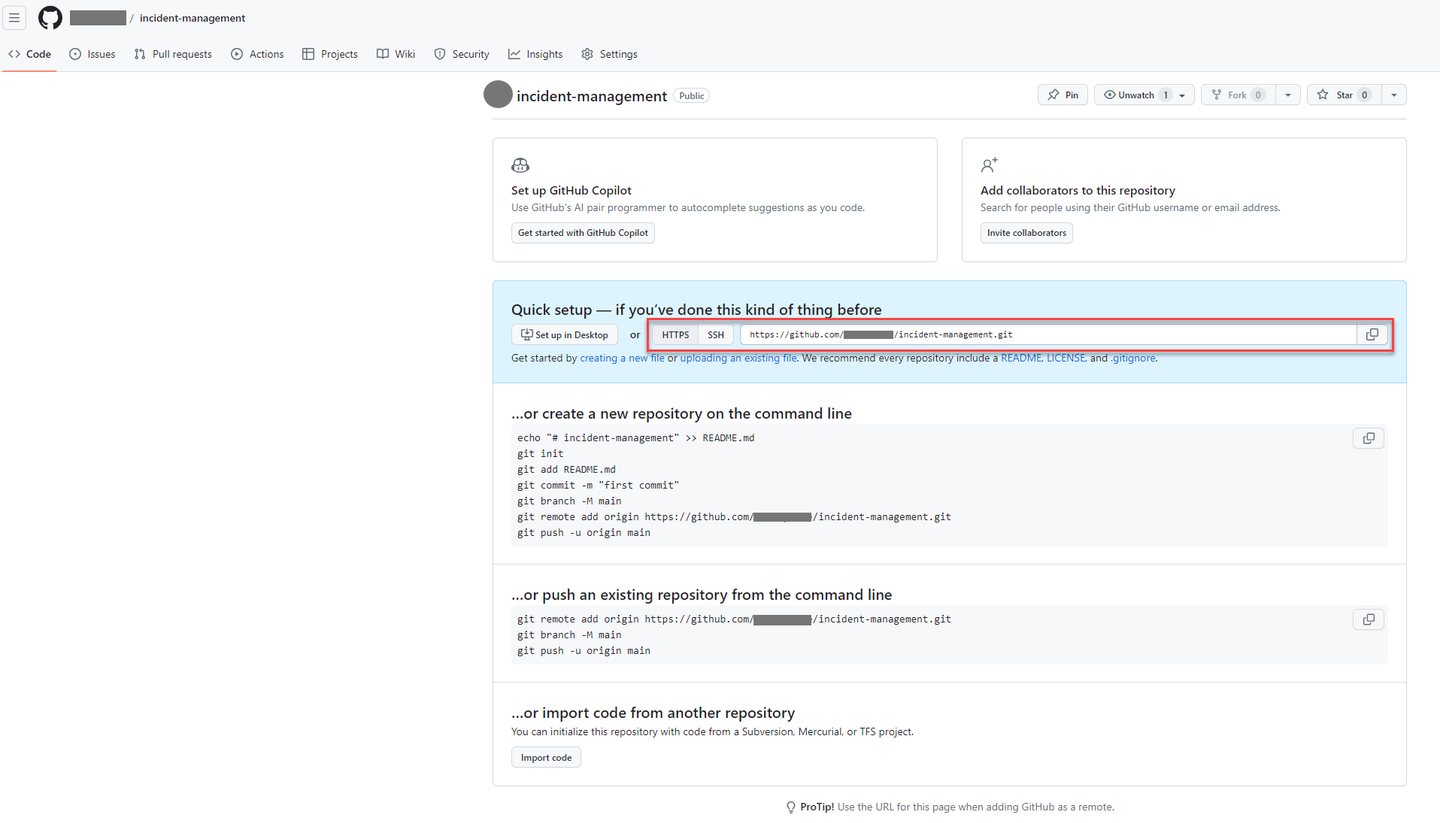Screen dimensions: 1440x823
Task: Star the incident-management repository
Action: tap(1344, 95)
